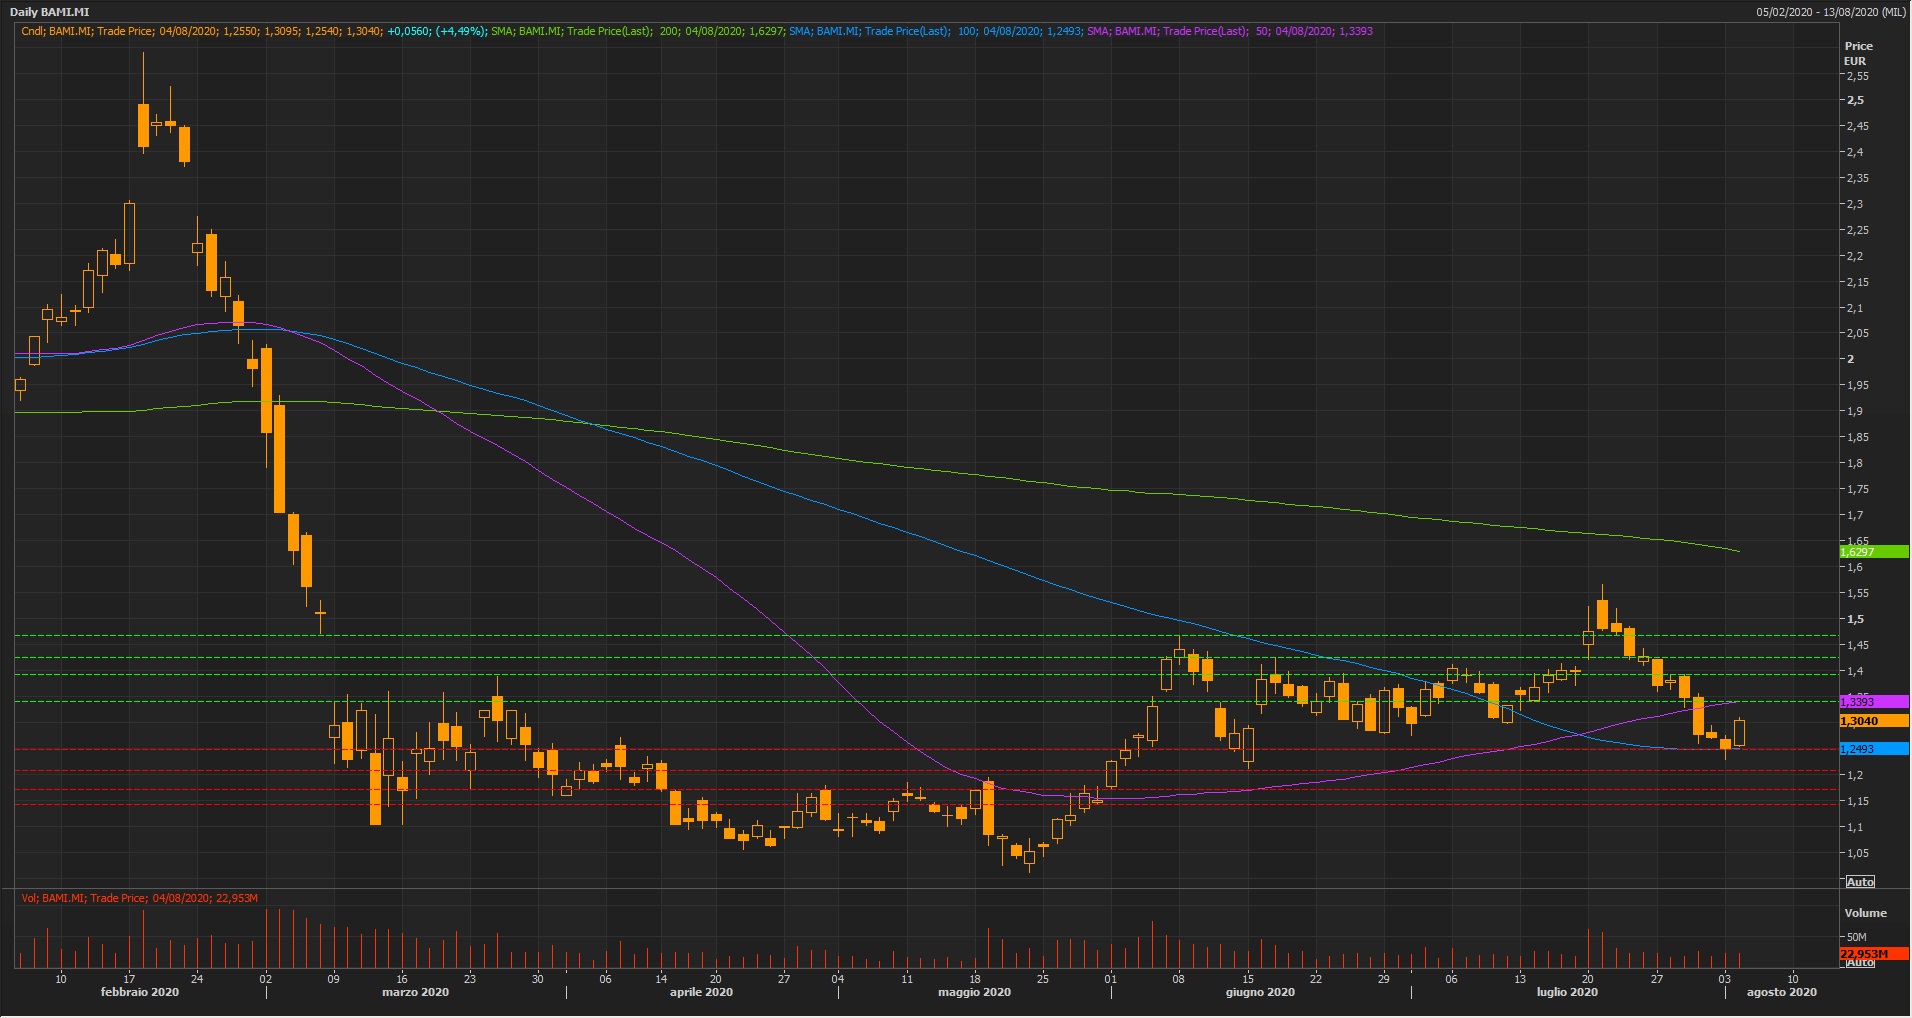The image size is (1912, 1018).
Task: Click the blue 1,2493 price tag
Action: [1873, 749]
